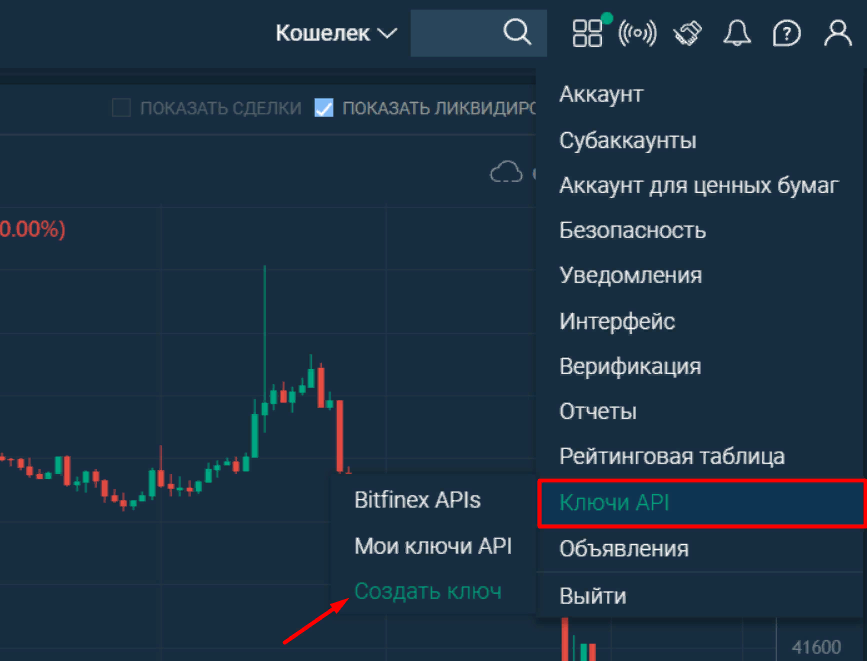Open Мои ключи API
Viewport: 867px width, 661px height.
click(x=433, y=546)
